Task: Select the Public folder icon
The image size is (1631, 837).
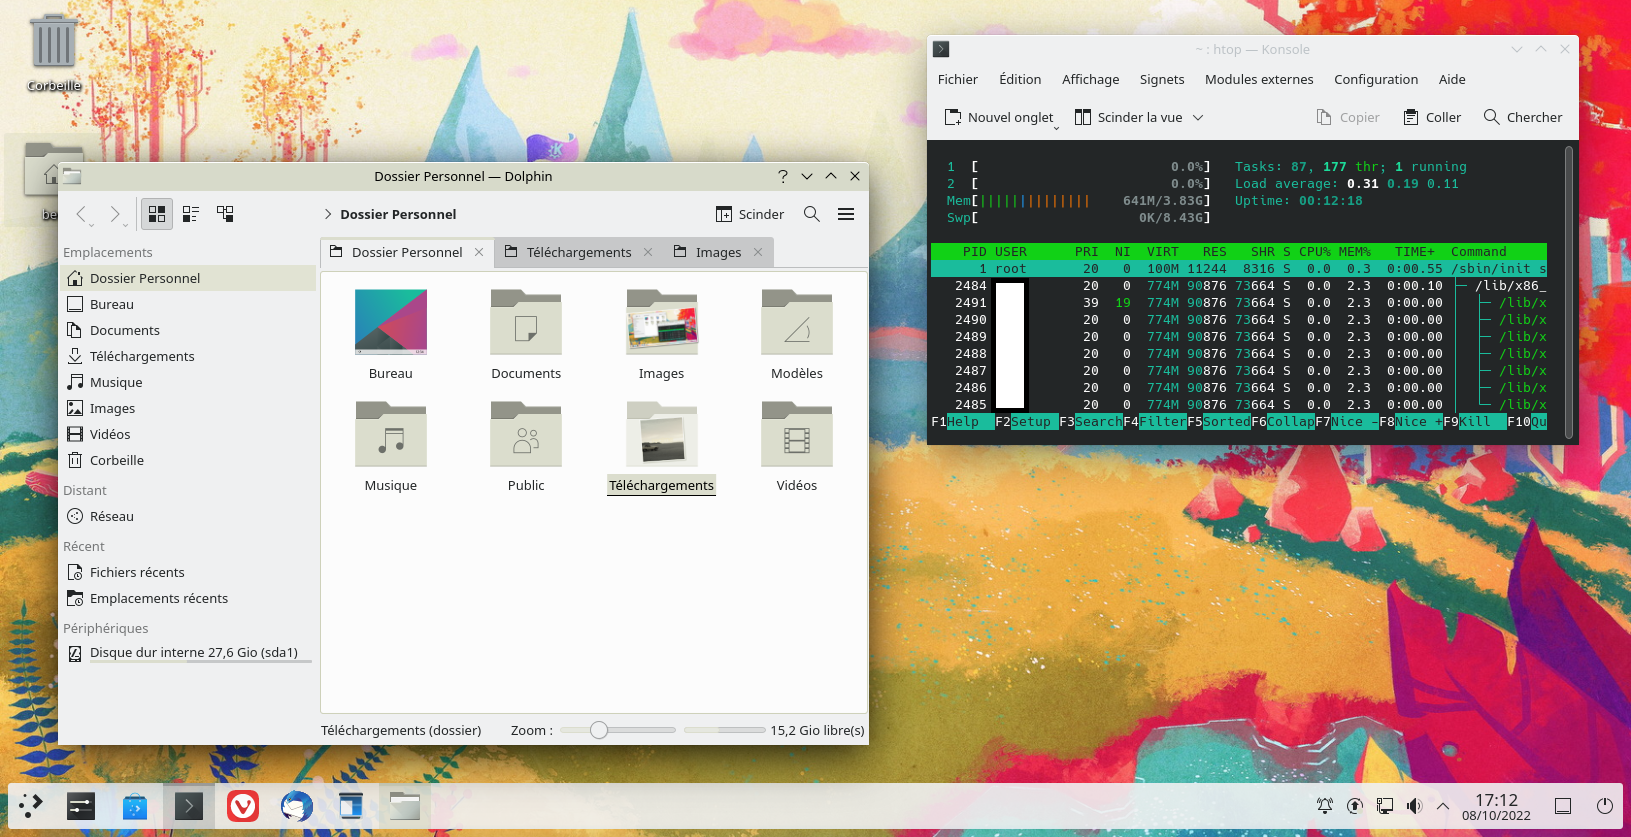Action: 526,434
